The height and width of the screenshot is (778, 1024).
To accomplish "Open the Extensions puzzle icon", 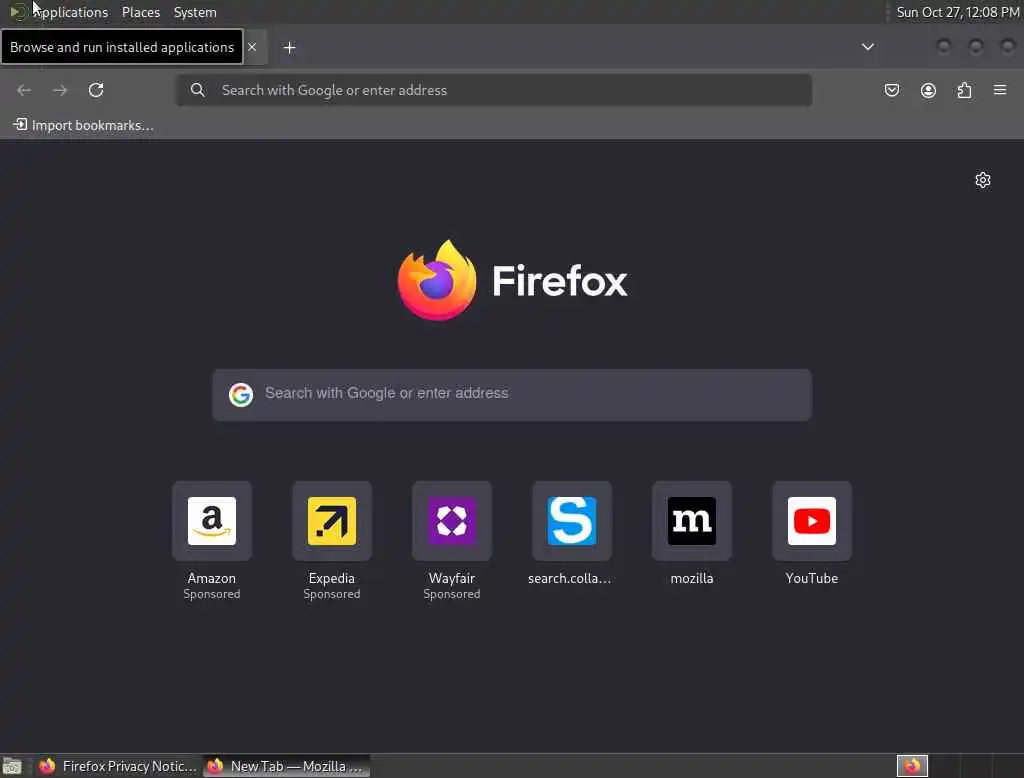I will 965,90.
